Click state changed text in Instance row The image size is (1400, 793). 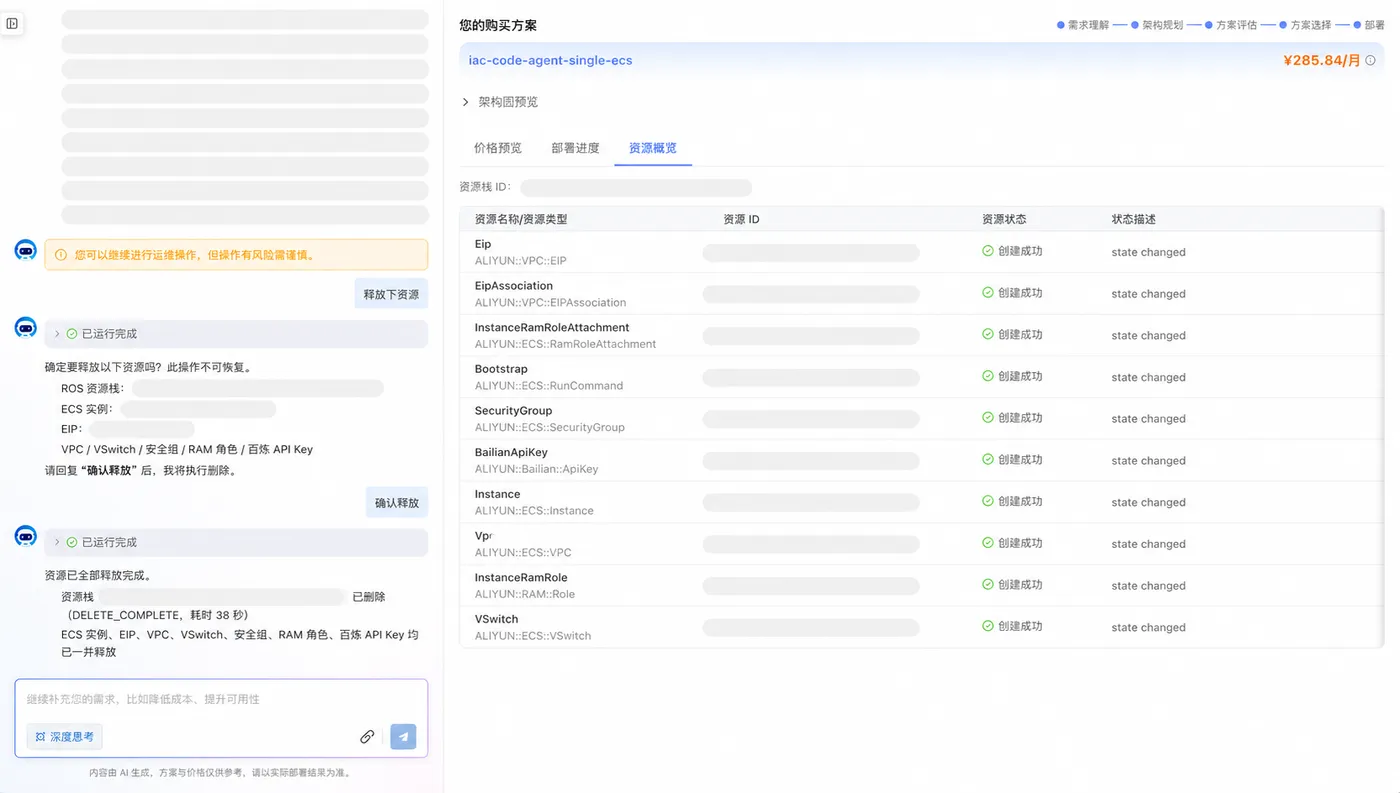pos(1148,503)
